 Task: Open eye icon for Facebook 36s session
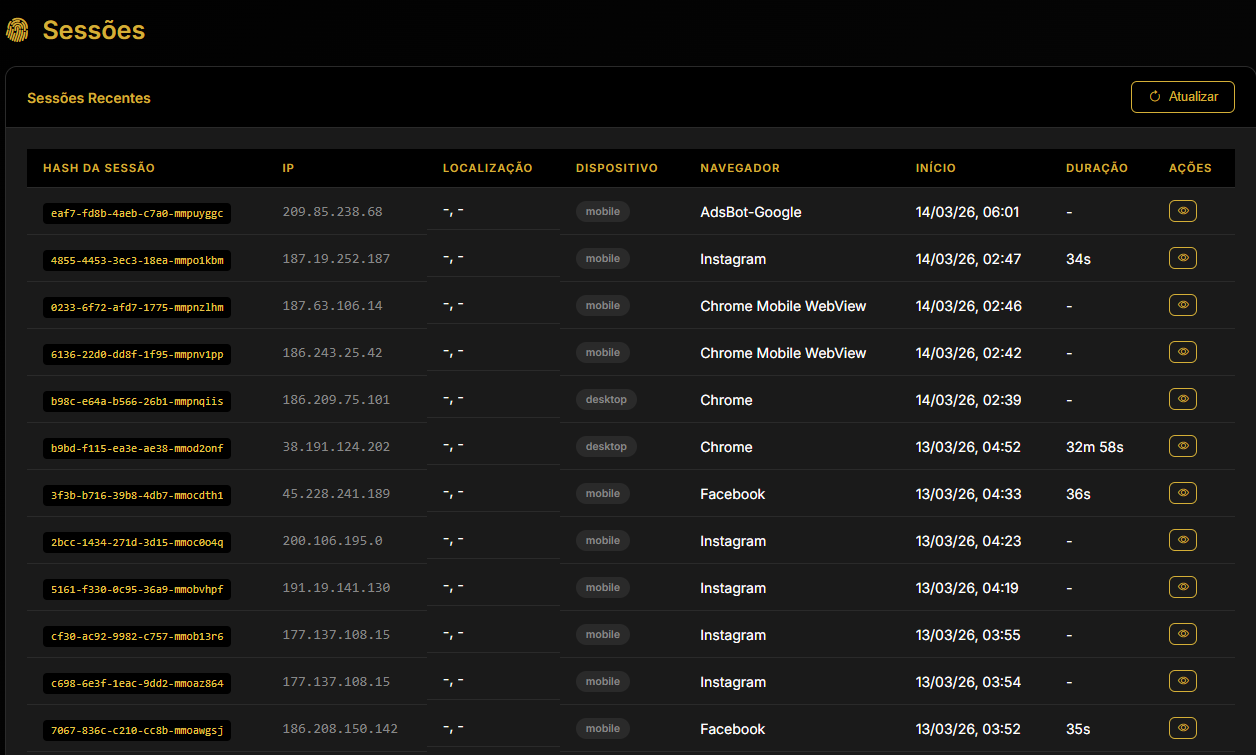(x=1182, y=493)
